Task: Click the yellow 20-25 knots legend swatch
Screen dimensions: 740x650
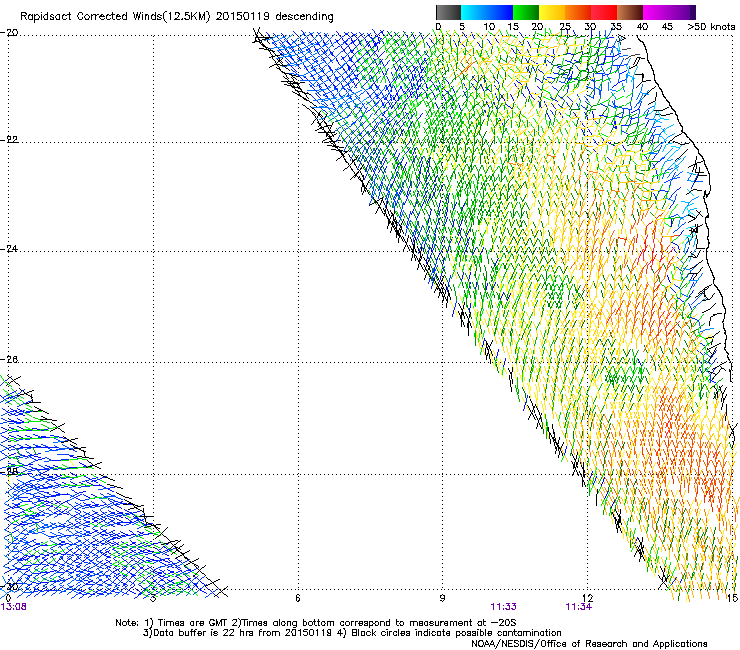Action: (x=552, y=12)
